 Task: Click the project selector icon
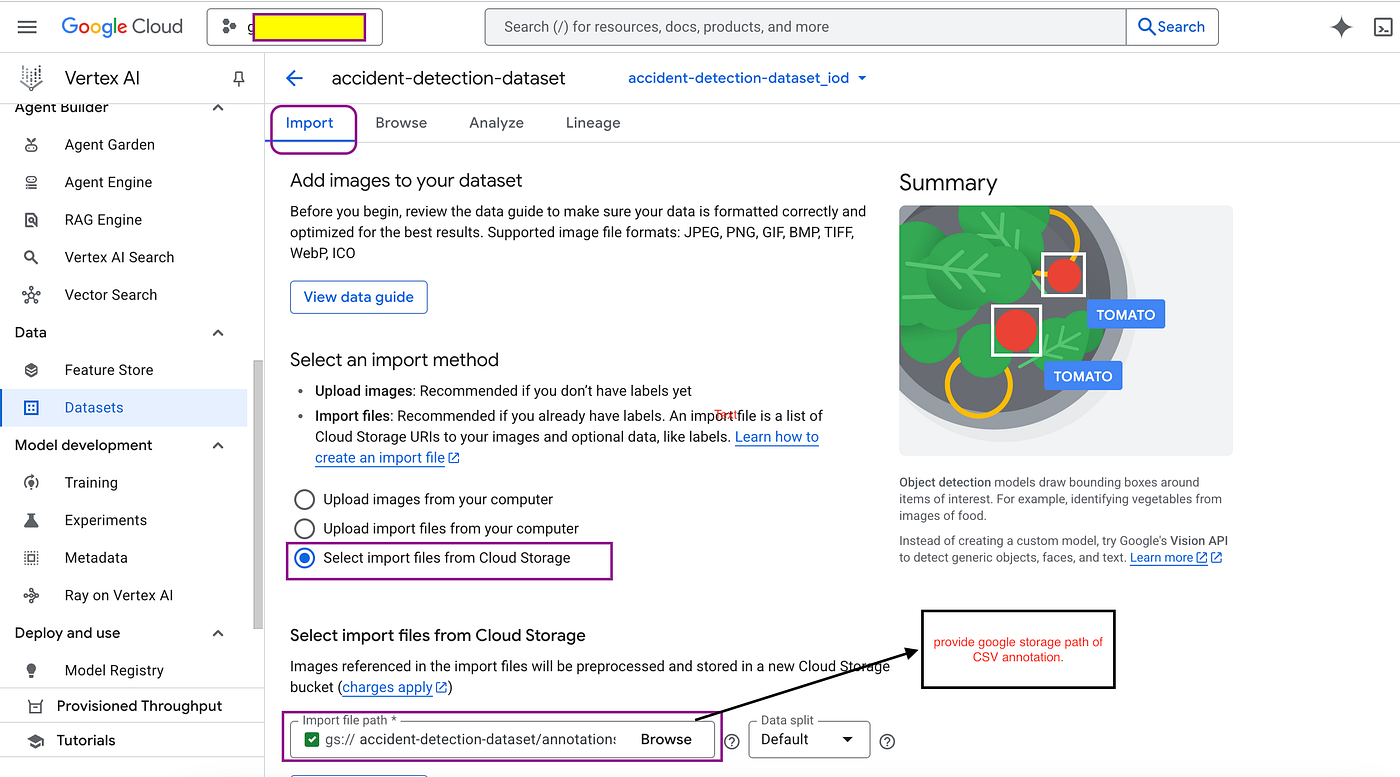(x=229, y=27)
